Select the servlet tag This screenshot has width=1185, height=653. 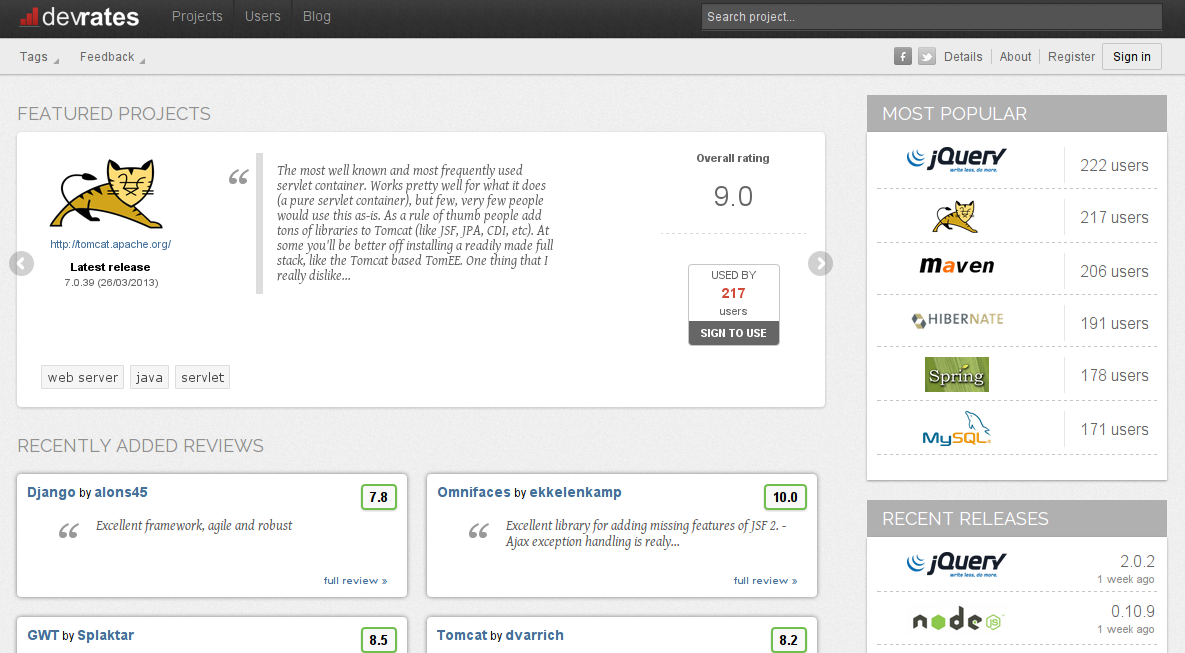203,377
